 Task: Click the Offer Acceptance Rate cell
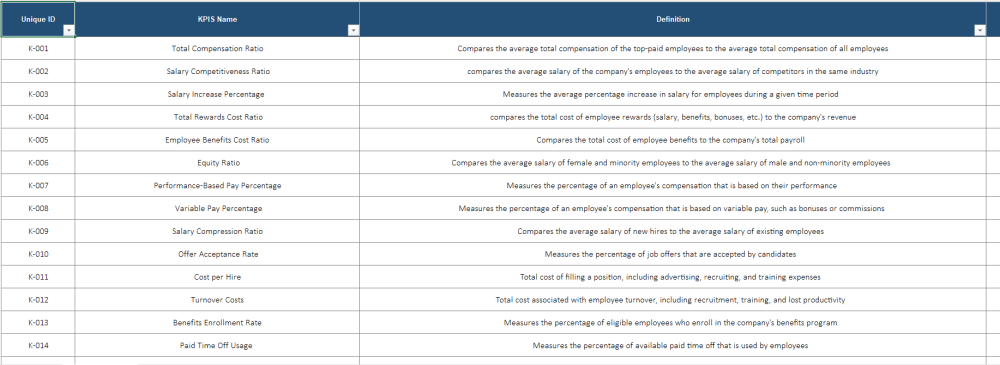[x=217, y=255]
